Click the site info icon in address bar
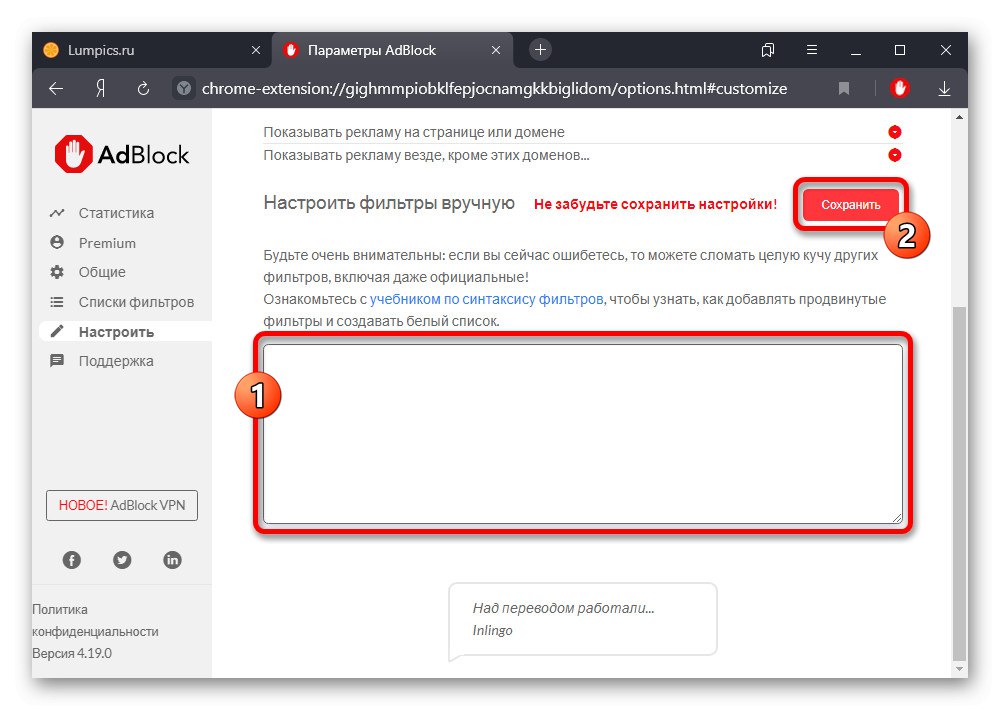 coord(184,89)
